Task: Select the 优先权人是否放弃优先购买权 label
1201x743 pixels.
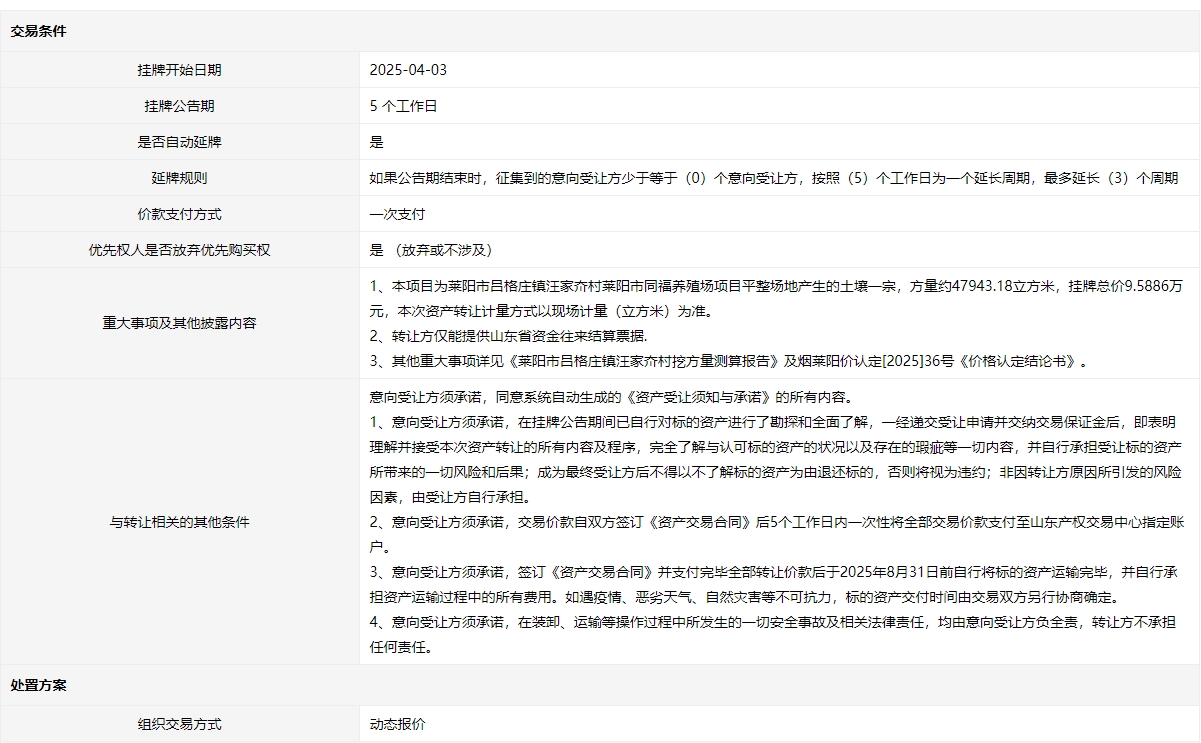Action: (x=180, y=250)
